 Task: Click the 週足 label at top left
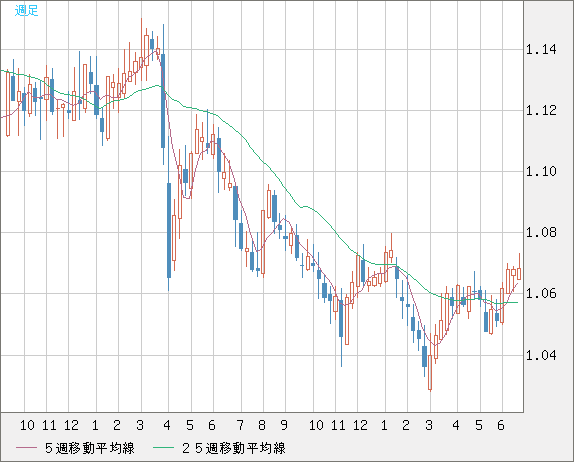coord(26,10)
